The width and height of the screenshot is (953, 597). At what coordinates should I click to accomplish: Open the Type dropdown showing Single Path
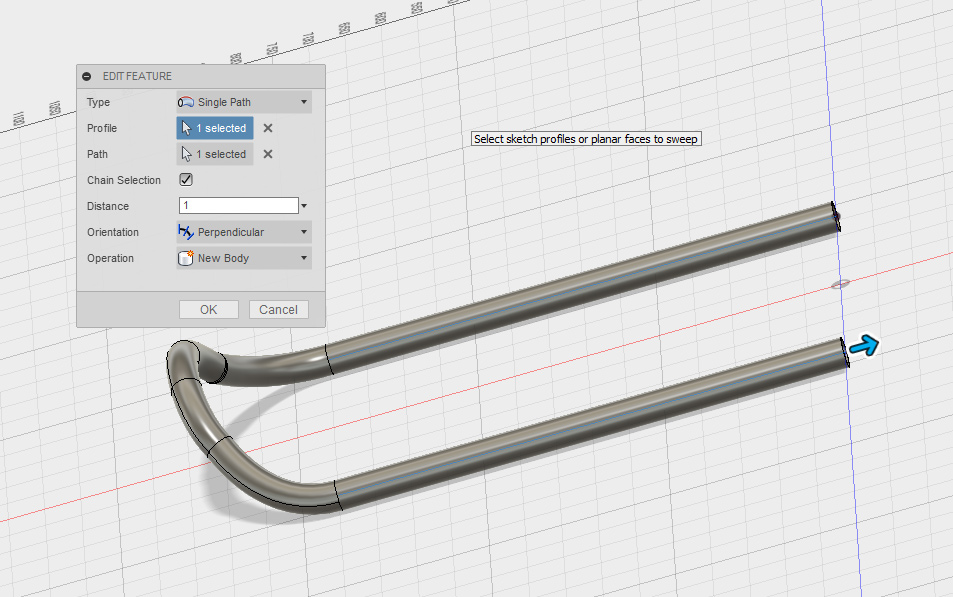pyautogui.click(x=244, y=102)
